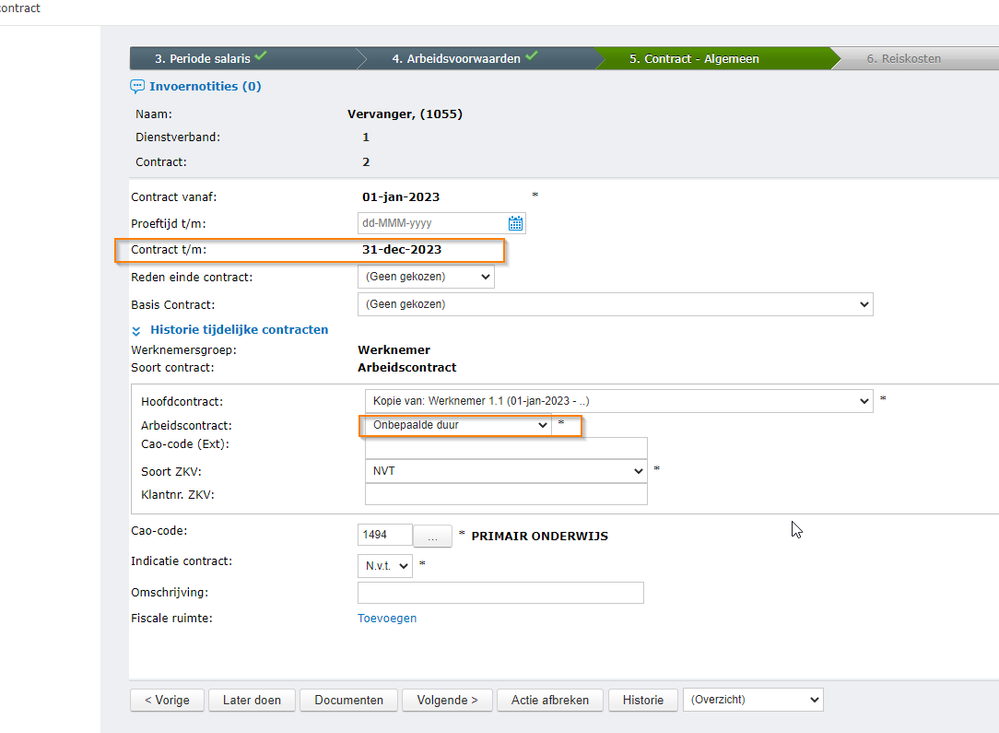The image size is (999, 733).
Task: Open the Soort ZKV dropdown
Action: tap(506, 470)
